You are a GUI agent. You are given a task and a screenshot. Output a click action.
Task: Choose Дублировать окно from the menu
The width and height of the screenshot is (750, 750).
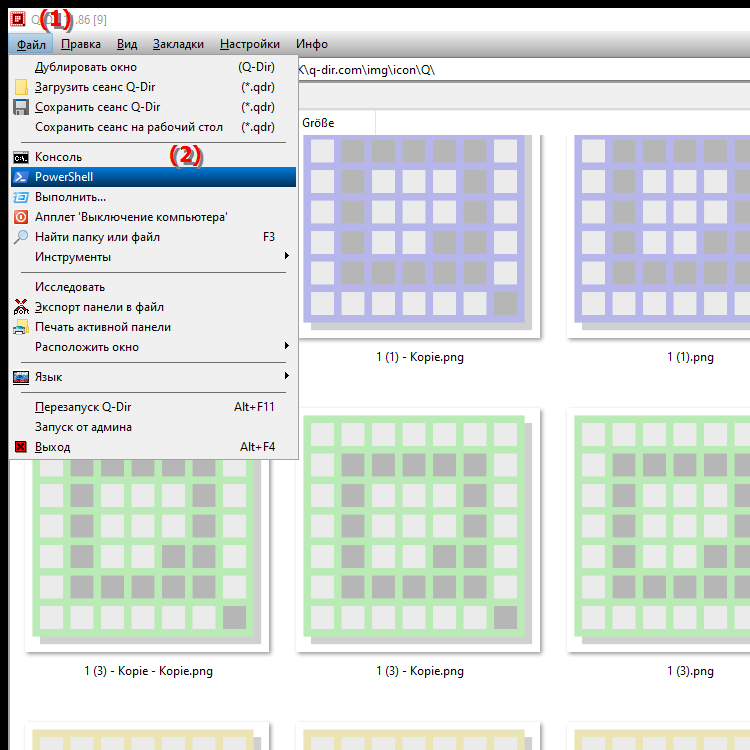pyautogui.click(x=154, y=67)
